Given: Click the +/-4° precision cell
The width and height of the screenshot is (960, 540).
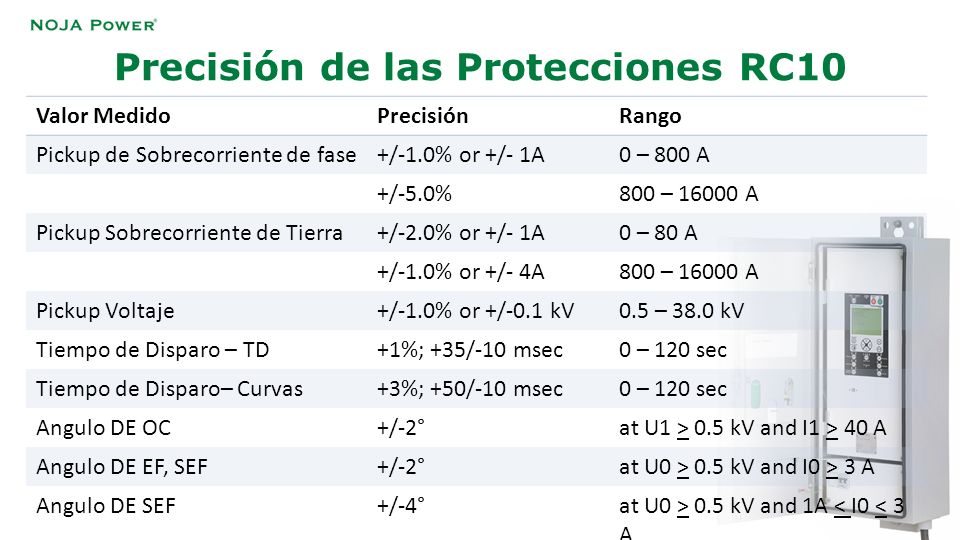Looking at the screenshot, I should (x=400, y=506).
